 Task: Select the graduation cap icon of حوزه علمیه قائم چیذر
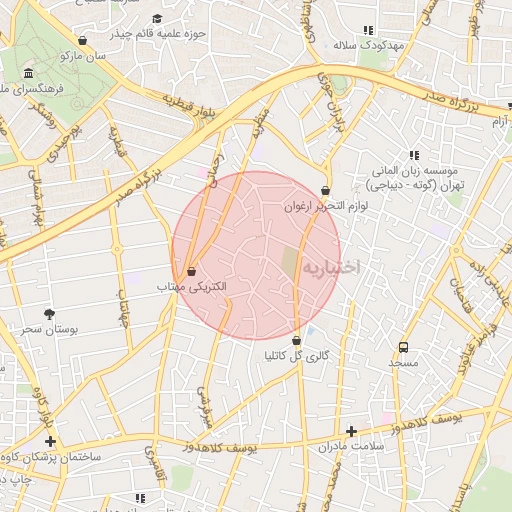157,19
